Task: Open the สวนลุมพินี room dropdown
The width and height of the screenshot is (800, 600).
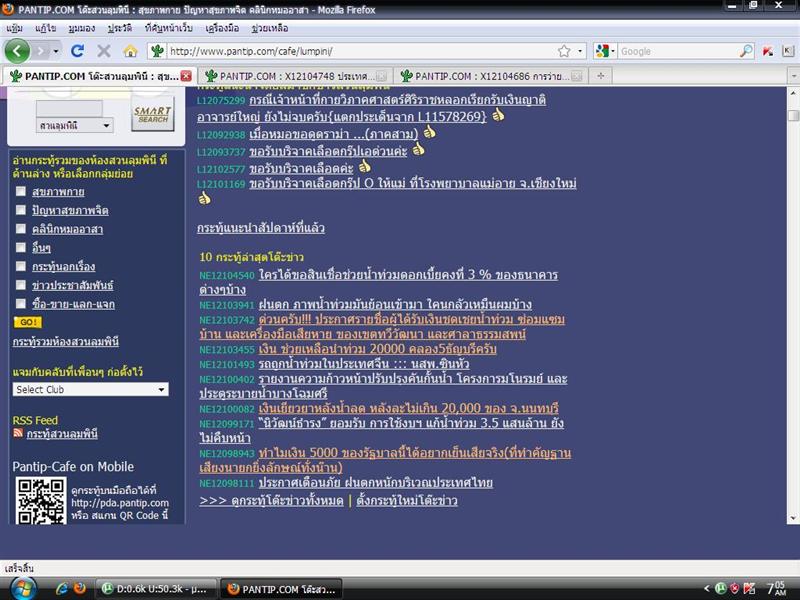Action: [x=74, y=126]
